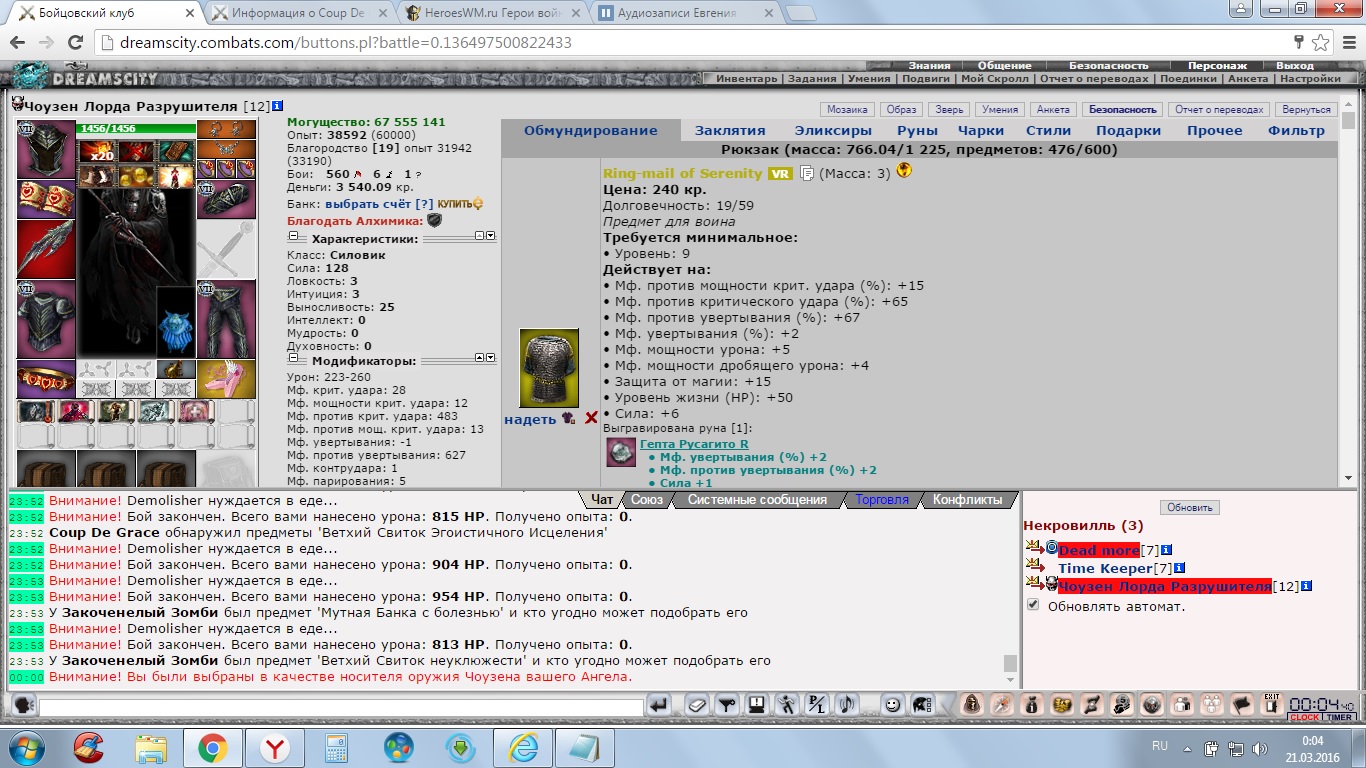Click the body armor equipment slot
1366x768 pixels.
point(46,319)
